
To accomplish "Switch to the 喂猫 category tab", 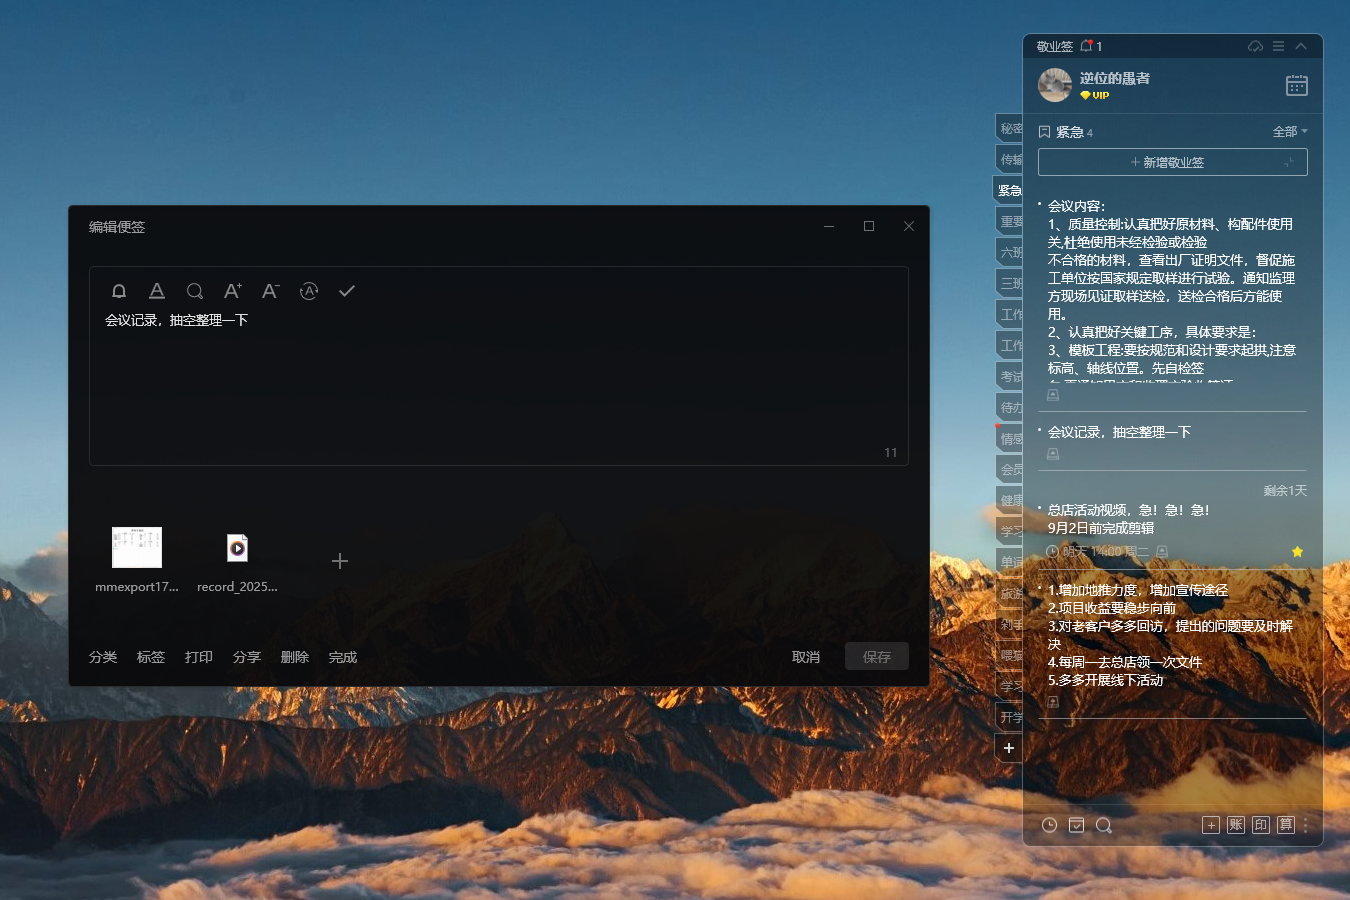I will 1010,655.
